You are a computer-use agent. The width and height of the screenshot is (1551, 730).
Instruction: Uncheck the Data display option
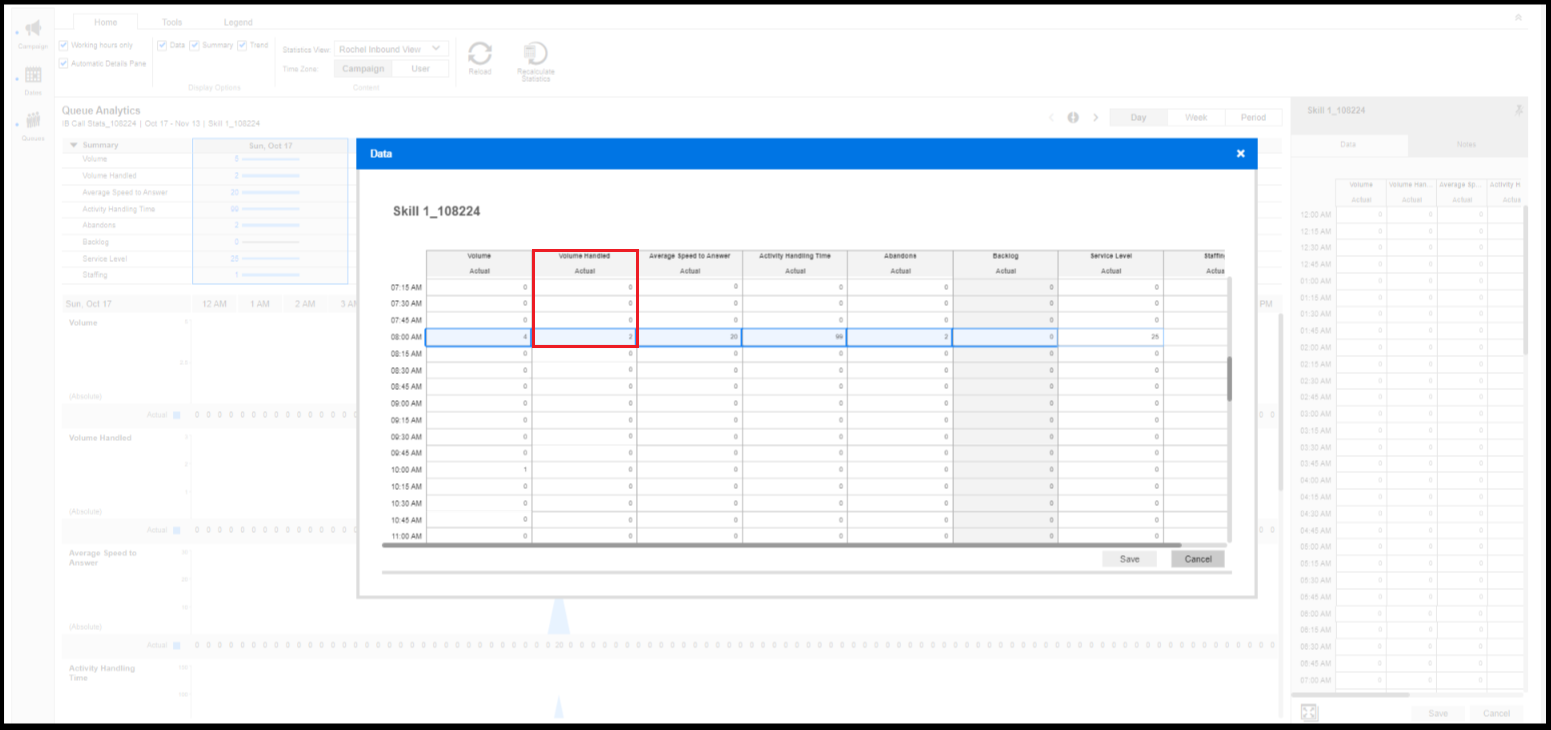coord(162,45)
